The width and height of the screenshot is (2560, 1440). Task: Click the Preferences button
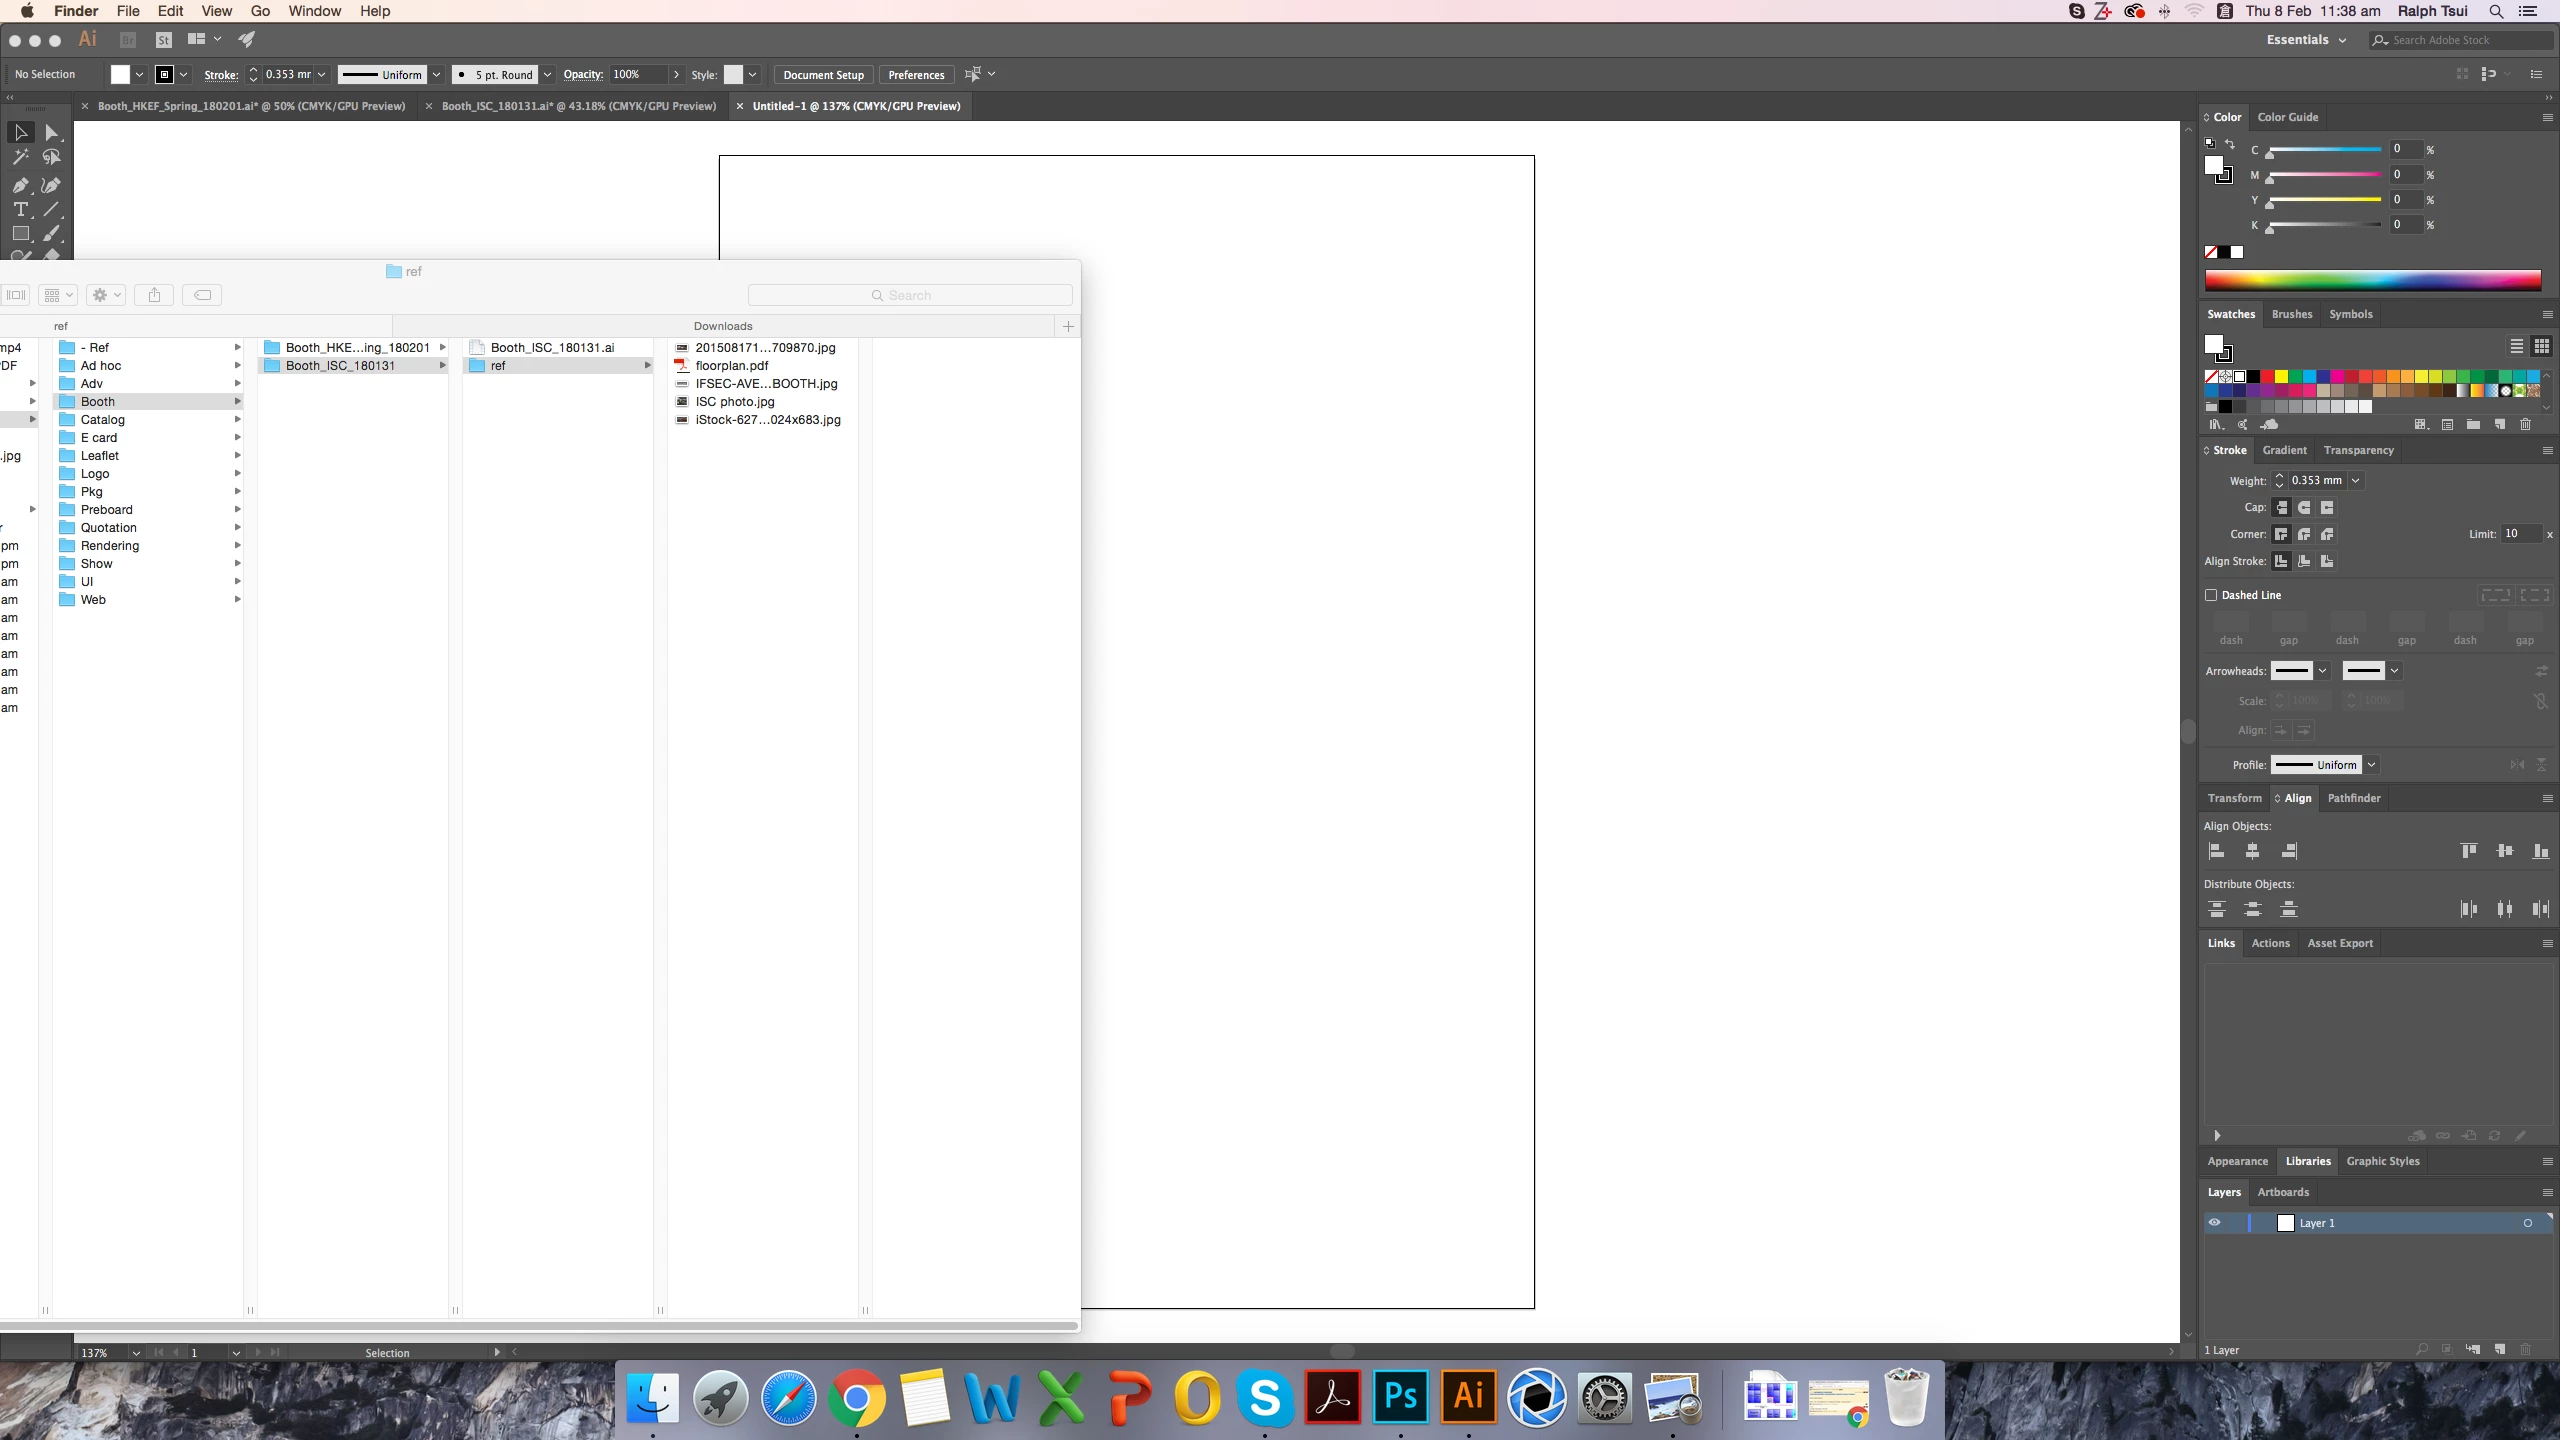click(915, 75)
